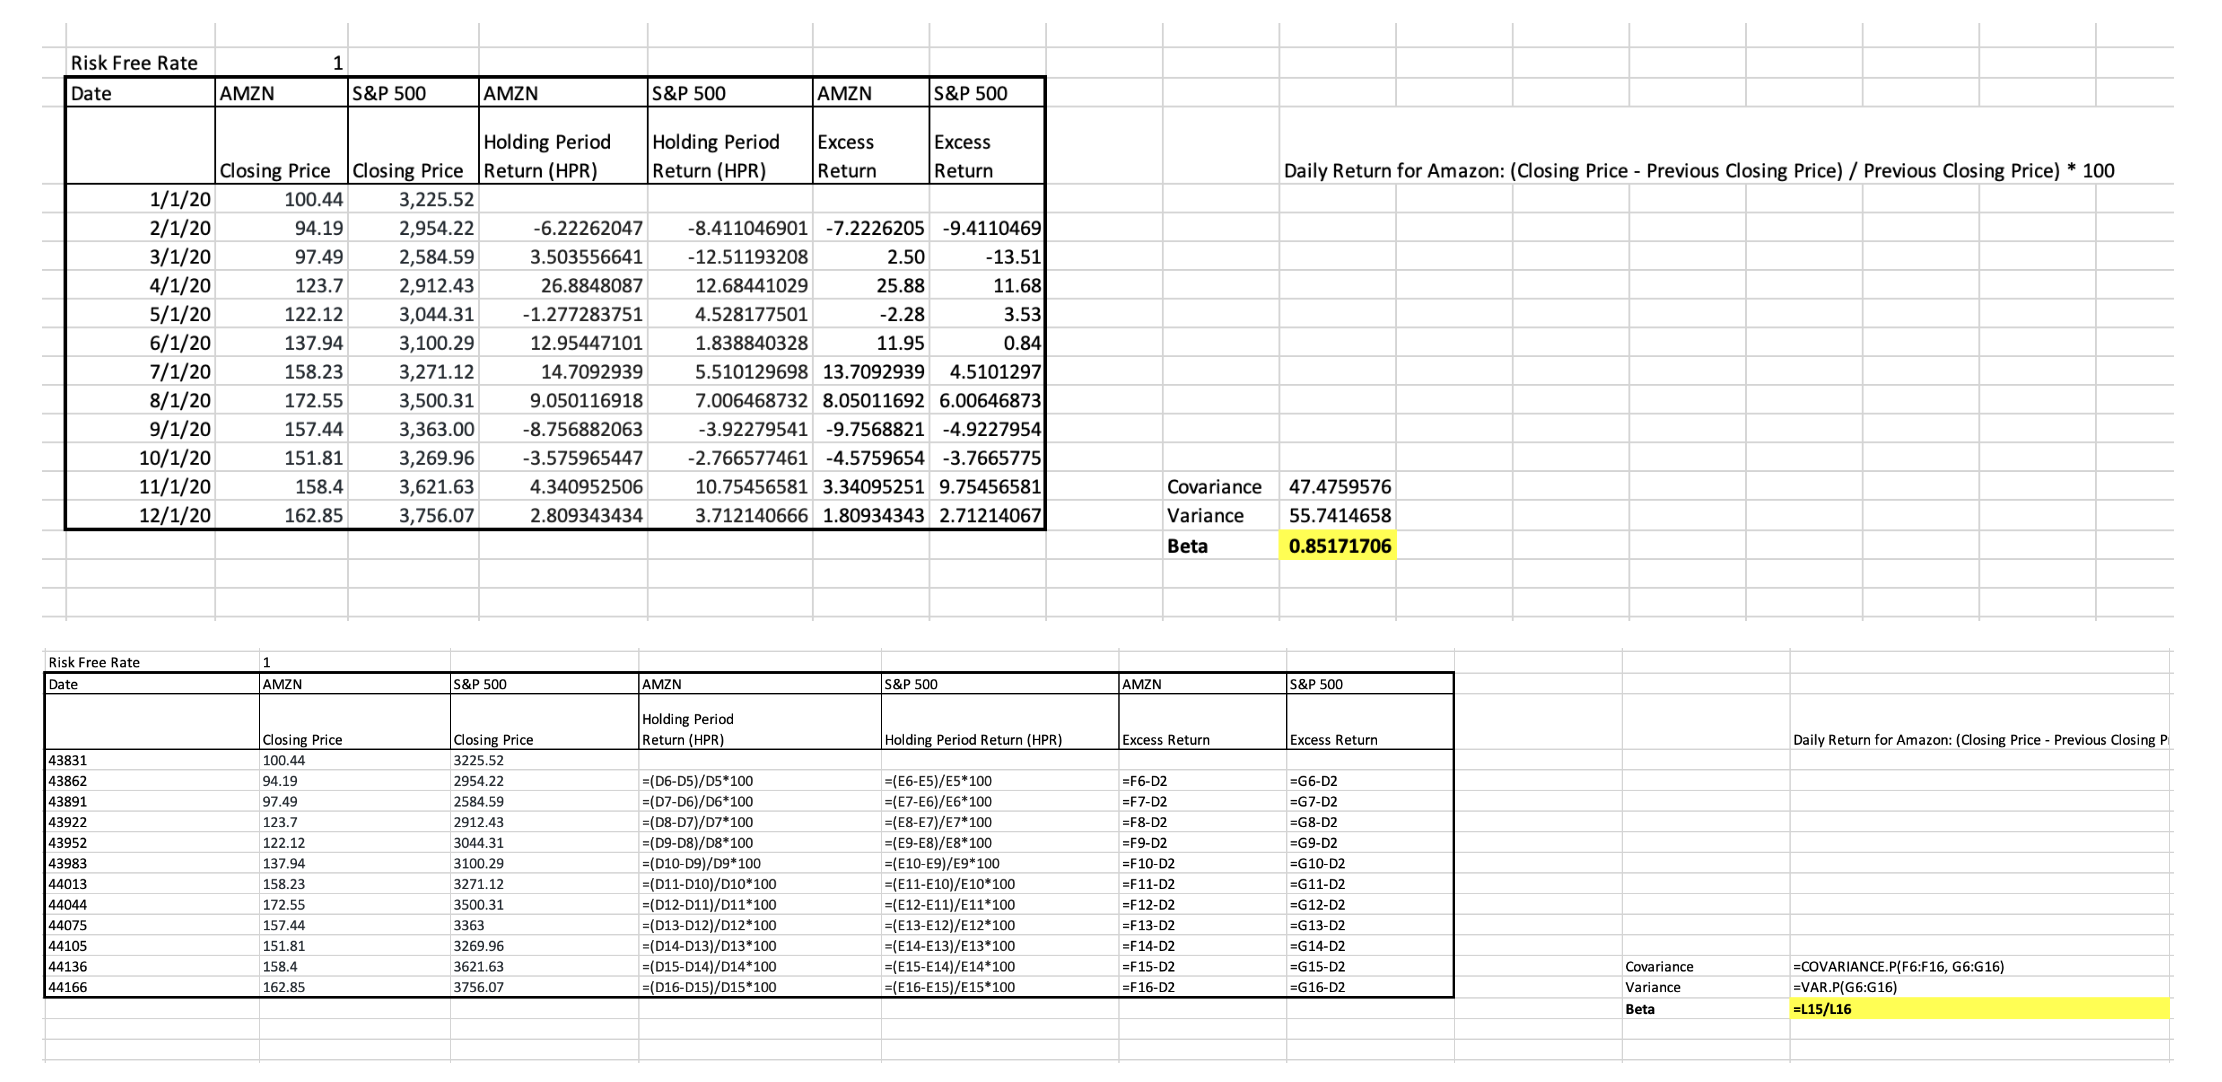
Task: Click the highlighted =L15/L16 formula cell
Action: (x=1822, y=1009)
